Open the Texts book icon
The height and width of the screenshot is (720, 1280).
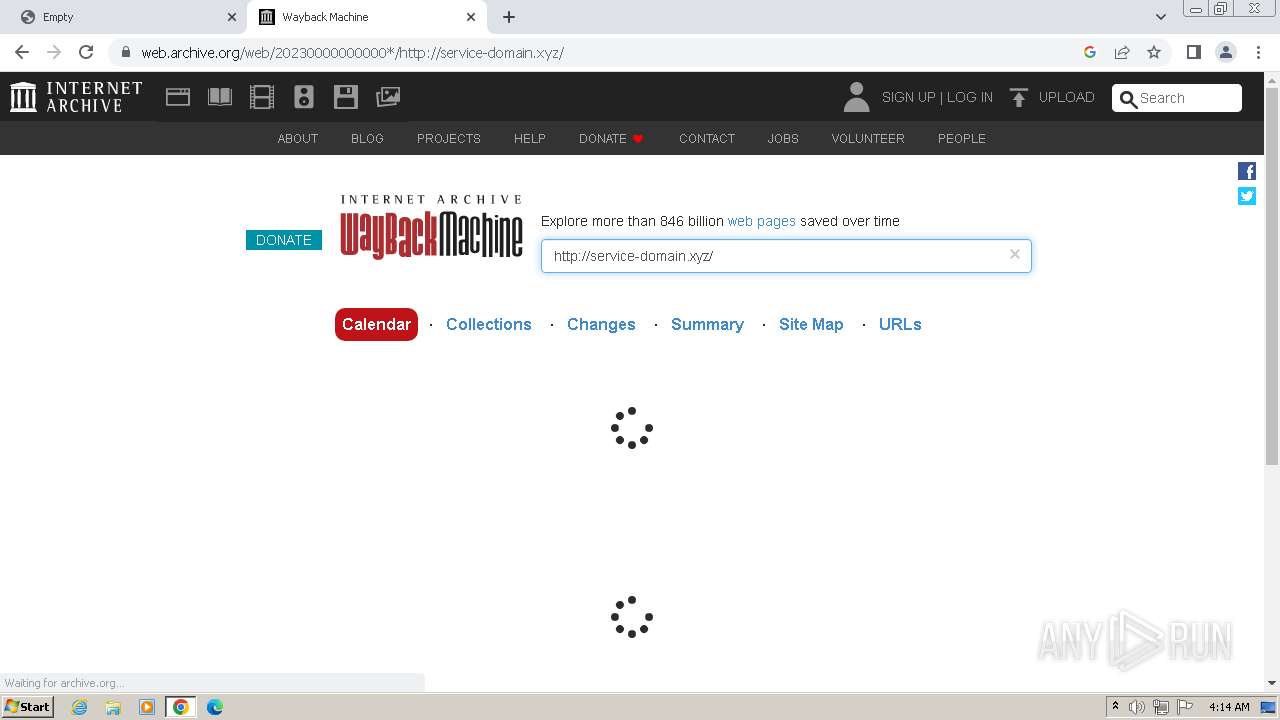point(220,97)
